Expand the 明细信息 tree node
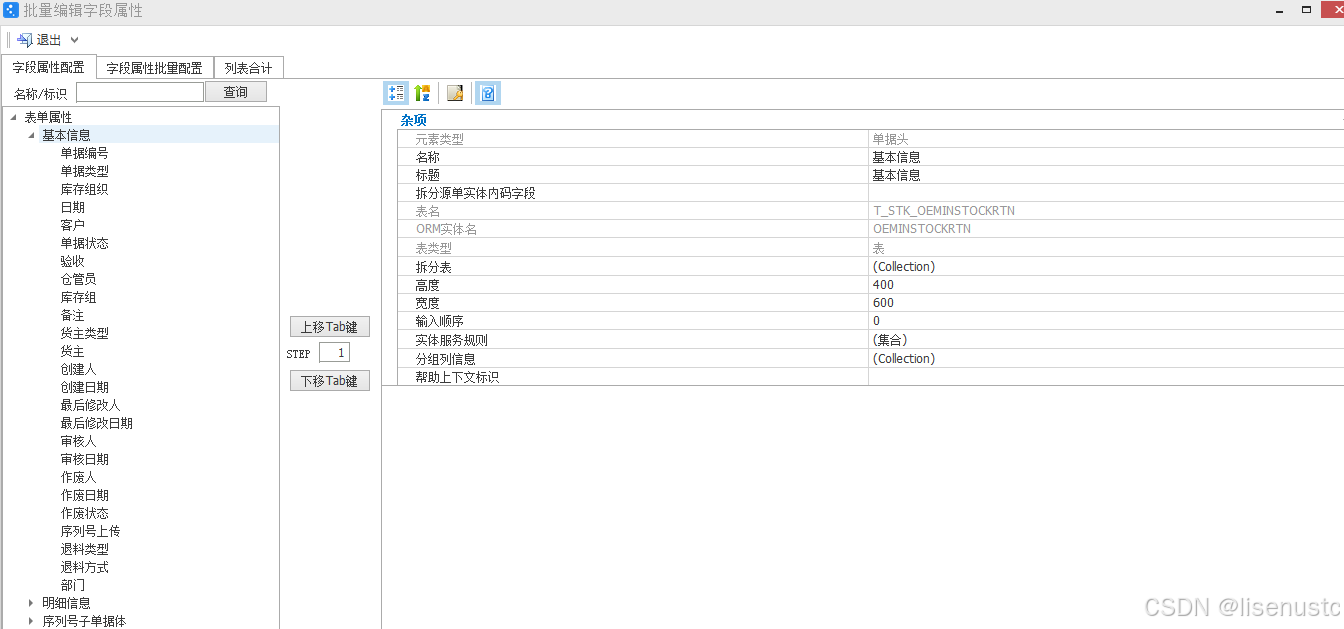 pos(31,603)
